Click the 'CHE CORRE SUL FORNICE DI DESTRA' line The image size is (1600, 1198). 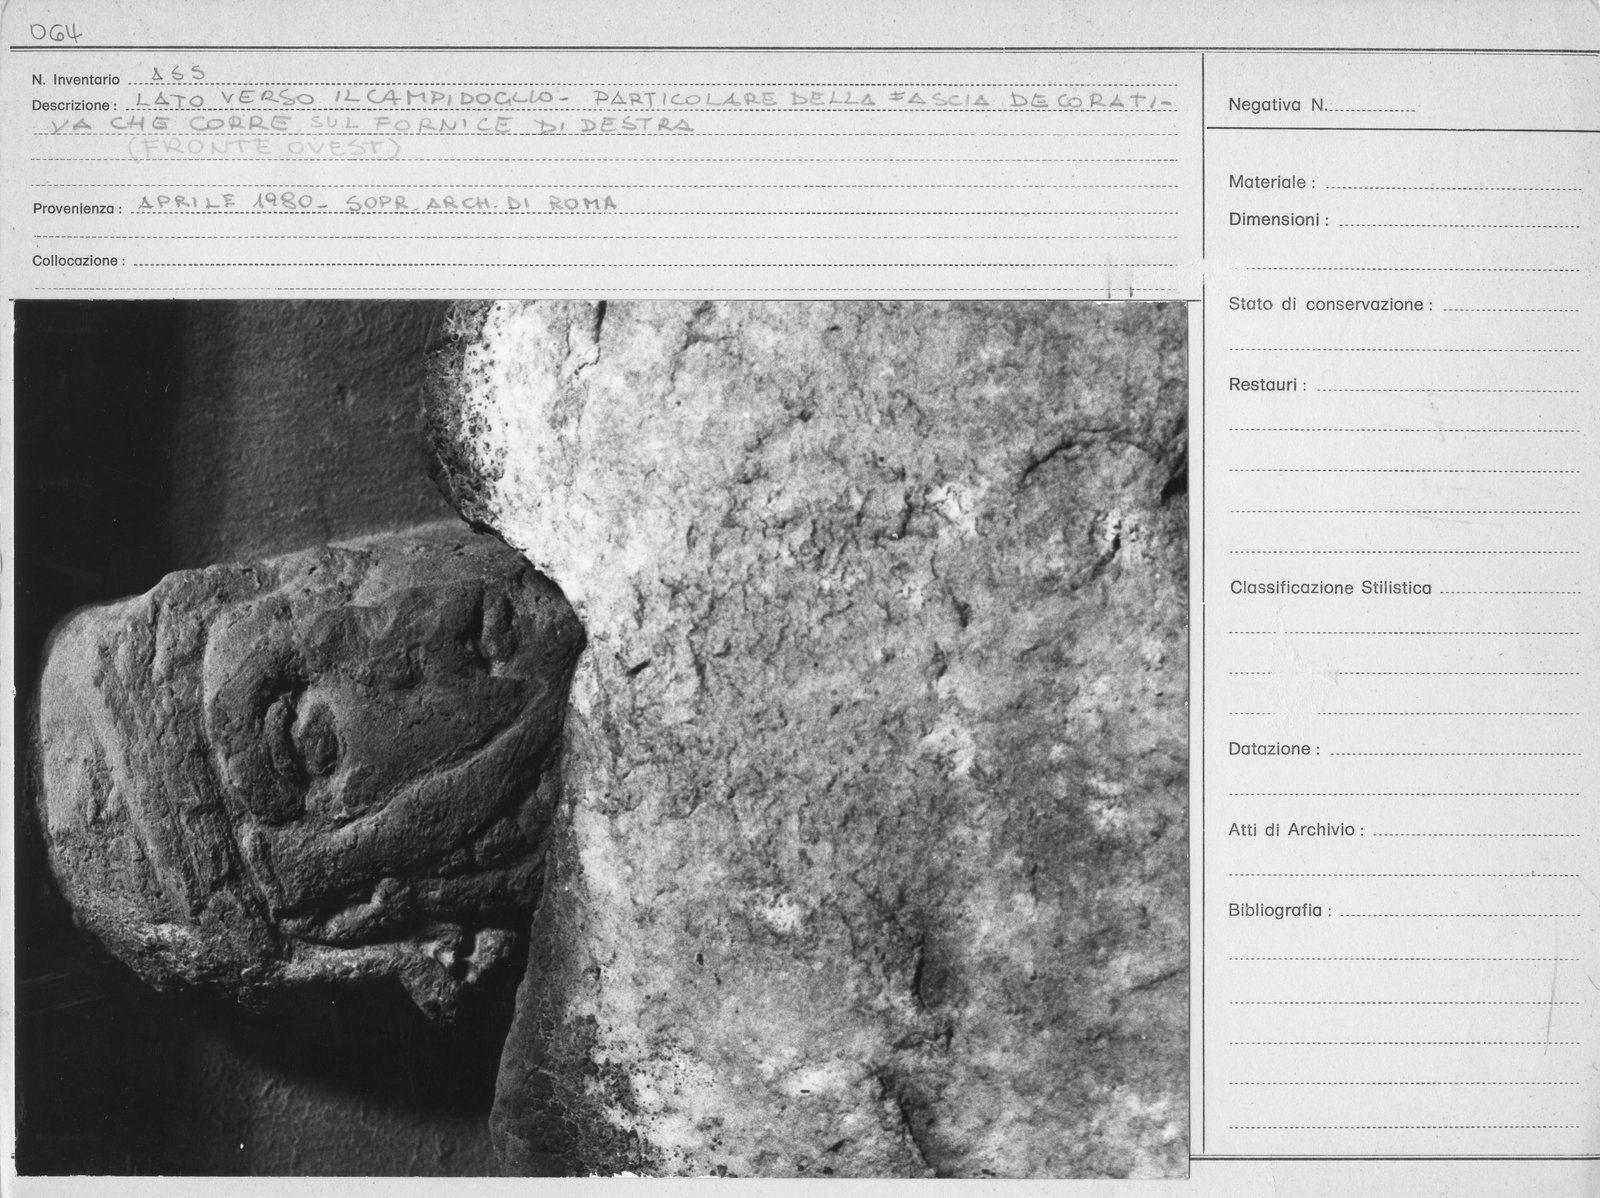coord(403,125)
